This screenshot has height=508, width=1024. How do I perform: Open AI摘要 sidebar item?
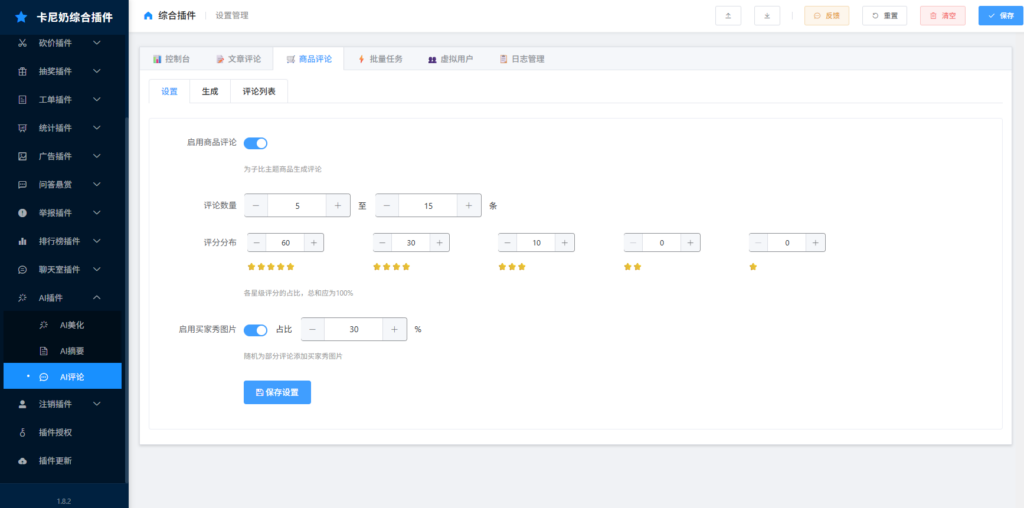(71, 351)
